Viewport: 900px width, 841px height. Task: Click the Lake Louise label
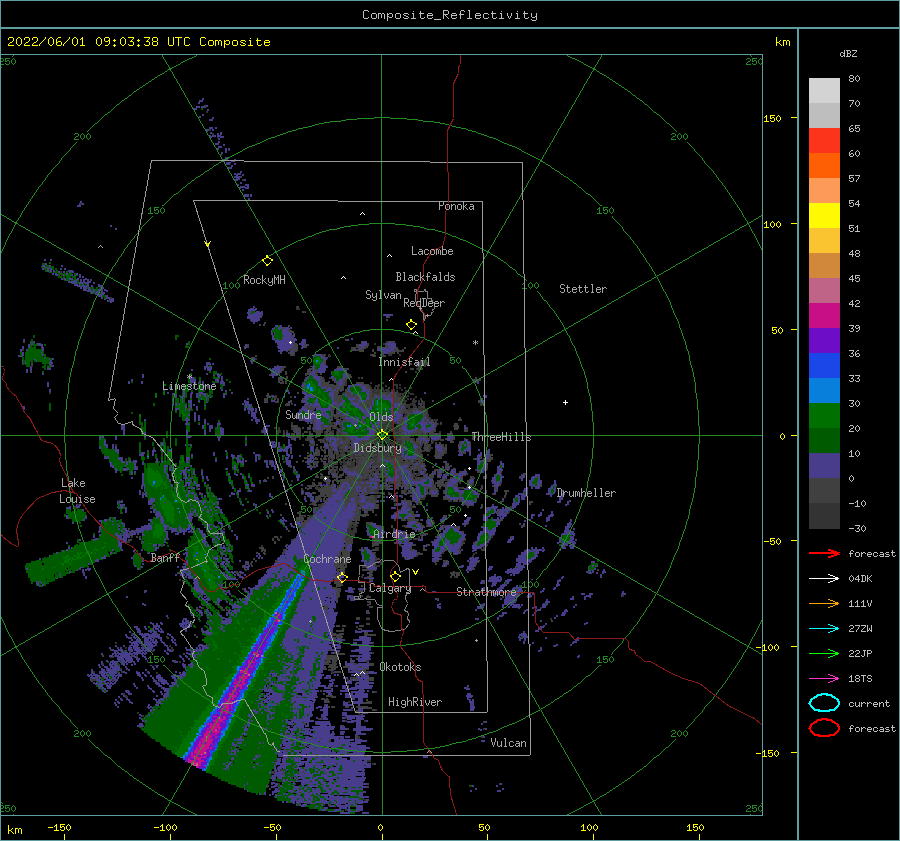77,491
